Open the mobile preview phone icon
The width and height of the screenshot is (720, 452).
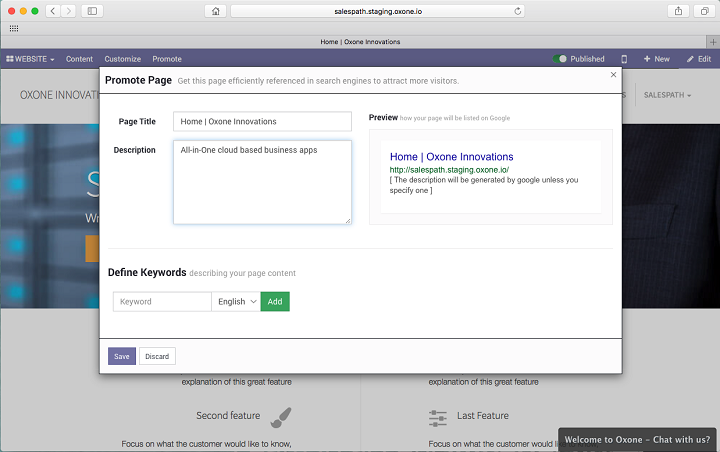coord(624,59)
